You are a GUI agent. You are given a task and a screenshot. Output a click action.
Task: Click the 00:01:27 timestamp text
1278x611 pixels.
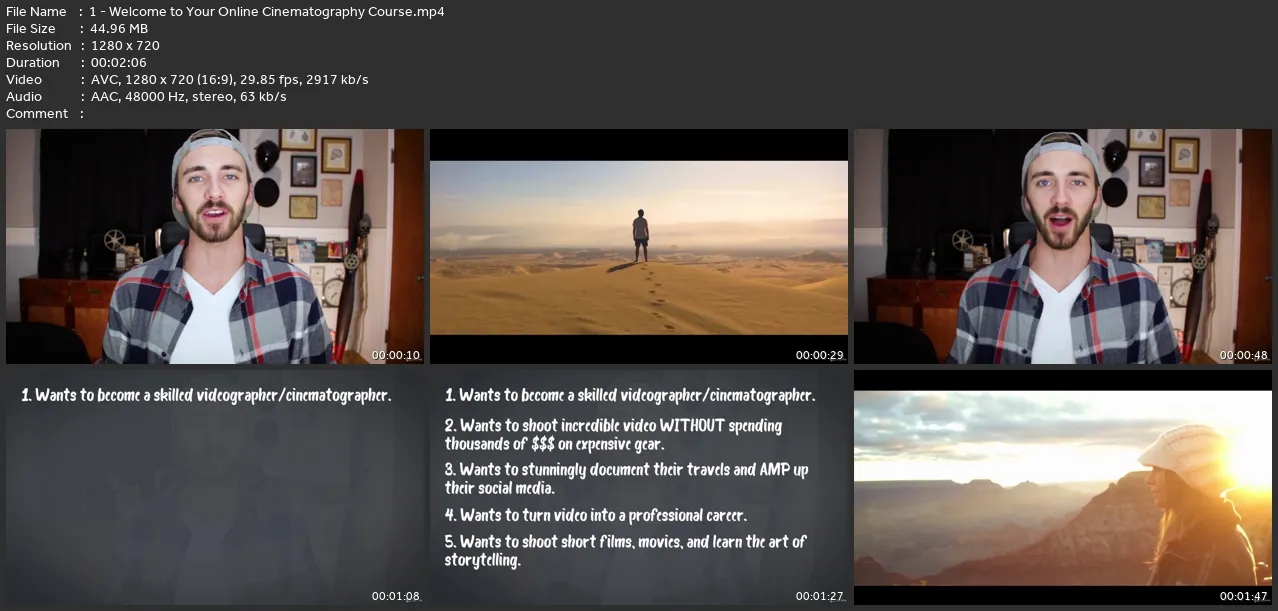[820, 597]
